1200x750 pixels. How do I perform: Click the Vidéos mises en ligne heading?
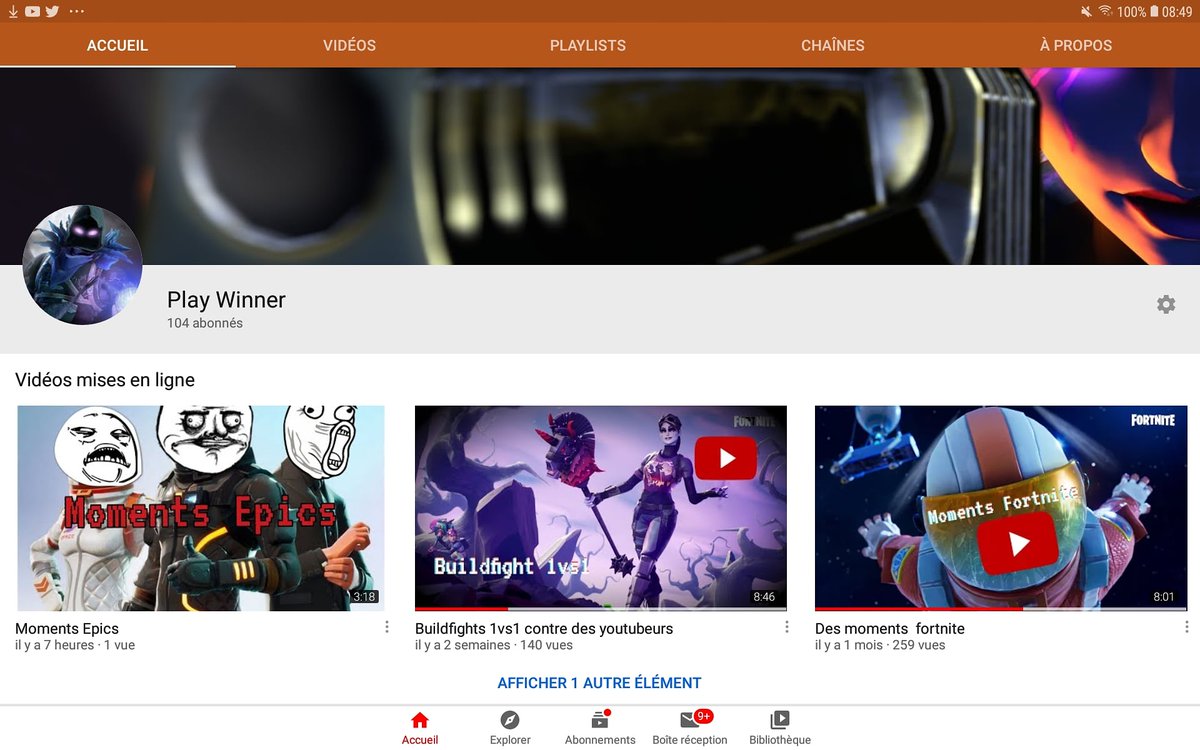[105, 380]
